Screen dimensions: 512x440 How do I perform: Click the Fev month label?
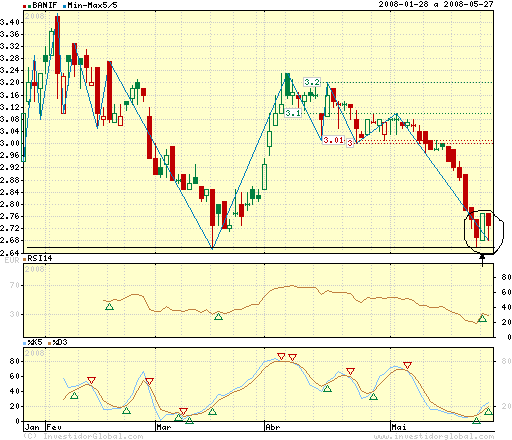click(54, 427)
